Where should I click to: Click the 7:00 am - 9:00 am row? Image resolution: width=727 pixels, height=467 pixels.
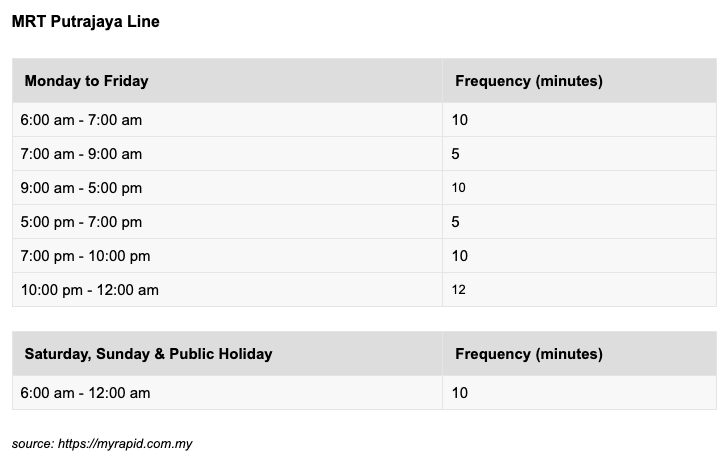pyautogui.click(x=364, y=154)
